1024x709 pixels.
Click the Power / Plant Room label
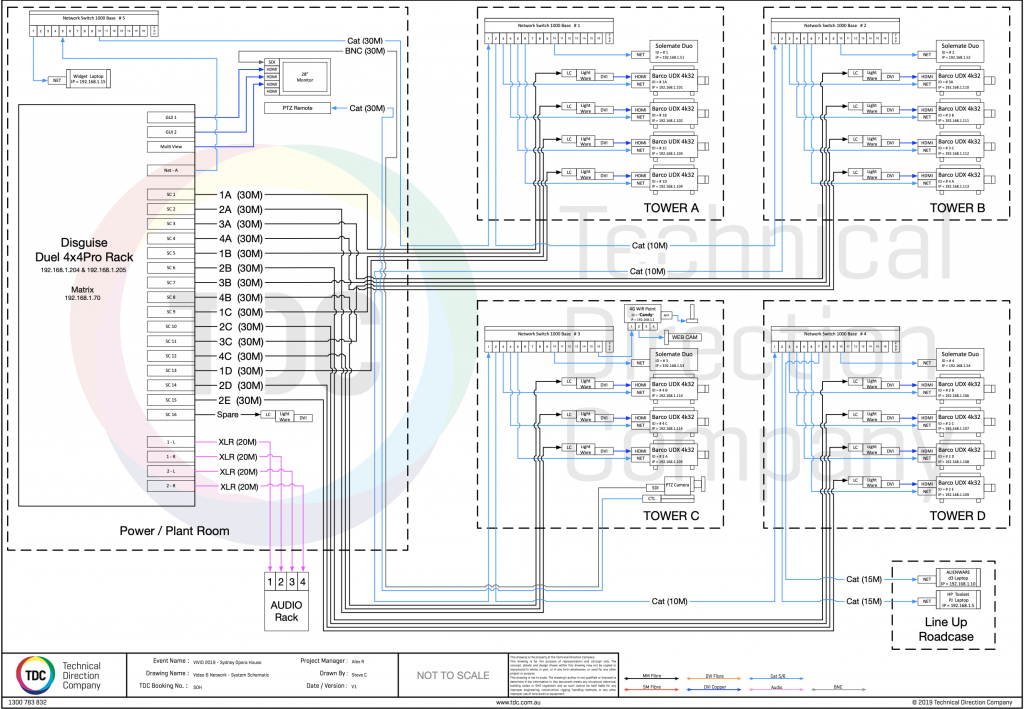174,531
